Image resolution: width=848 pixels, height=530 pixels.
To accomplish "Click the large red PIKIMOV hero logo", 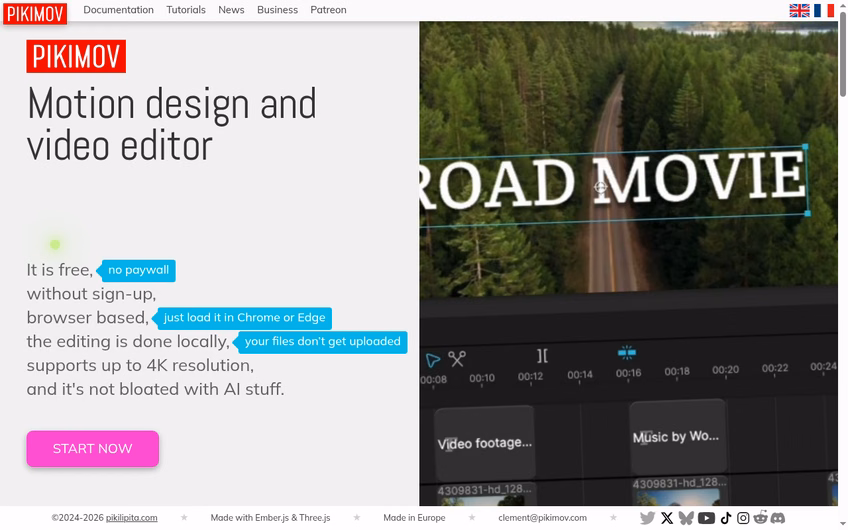I will coord(76,56).
